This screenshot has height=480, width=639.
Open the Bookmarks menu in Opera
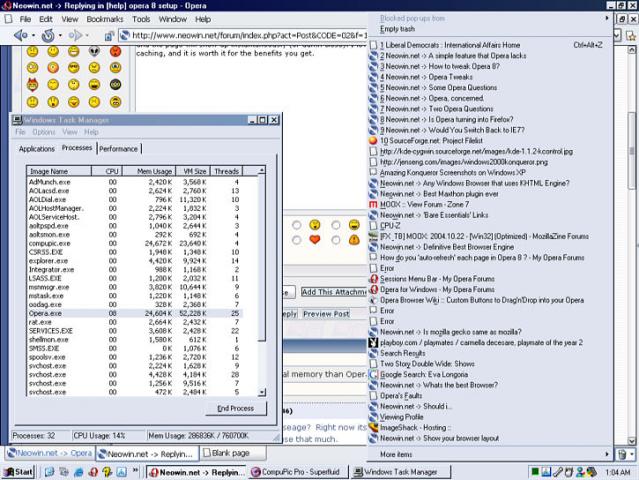click(x=105, y=18)
